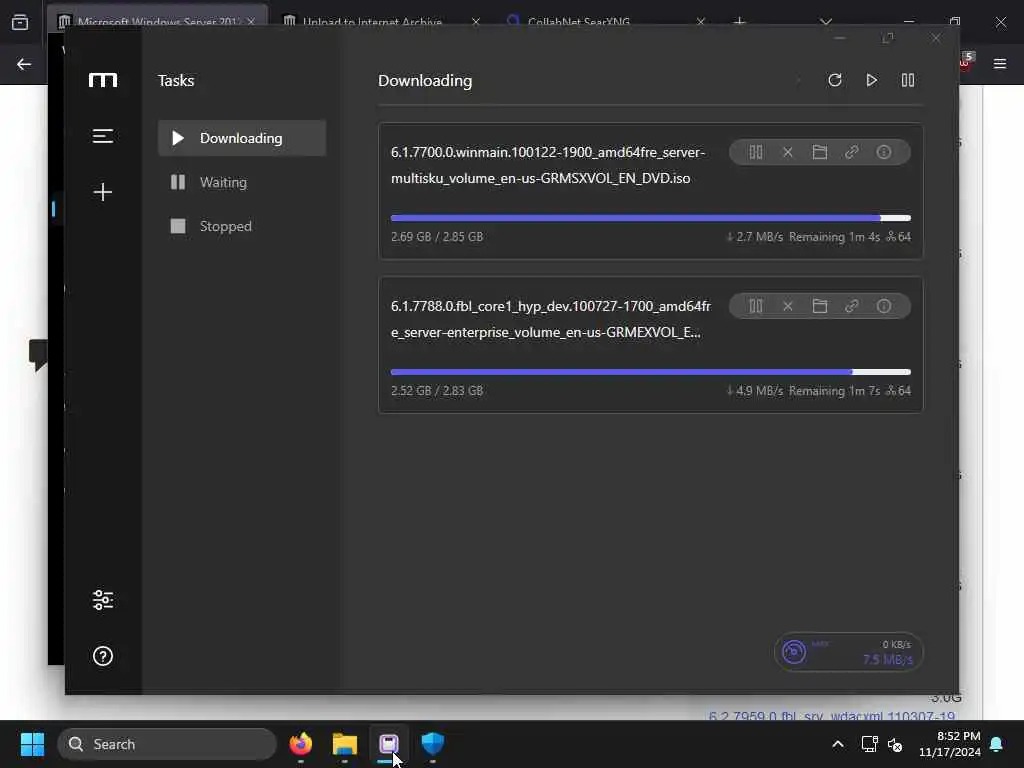Open the task list menu icon in sidebar
The width and height of the screenshot is (1024, 768).
[103, 136]
